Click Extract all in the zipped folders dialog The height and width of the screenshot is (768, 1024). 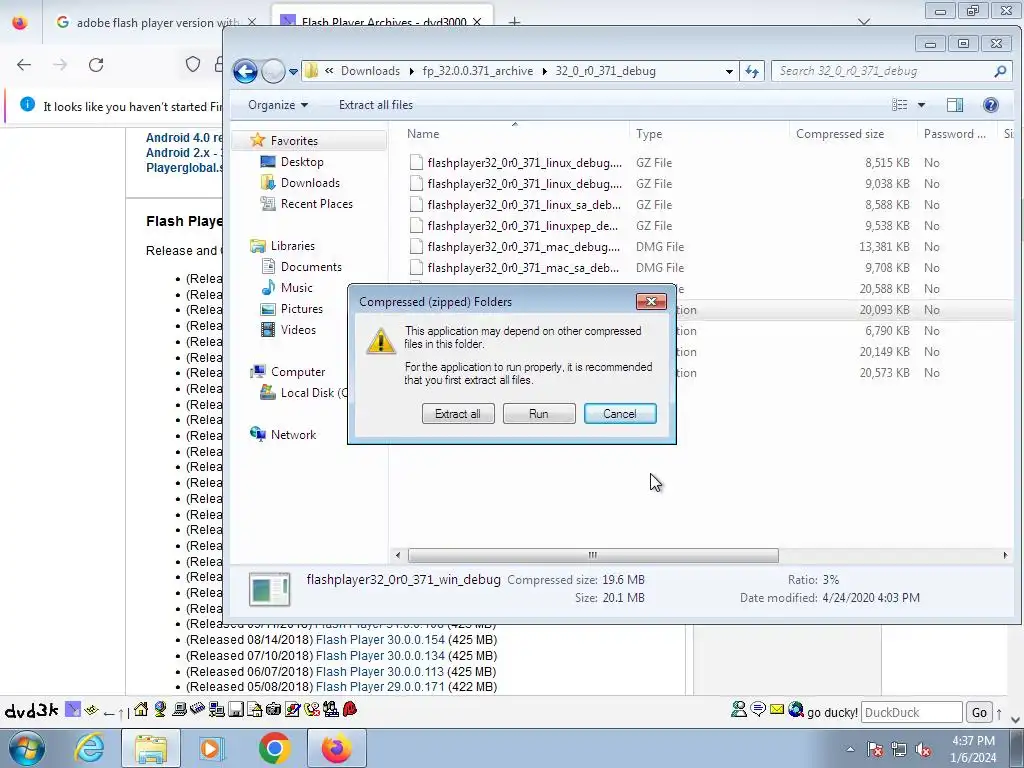(458, 413)
